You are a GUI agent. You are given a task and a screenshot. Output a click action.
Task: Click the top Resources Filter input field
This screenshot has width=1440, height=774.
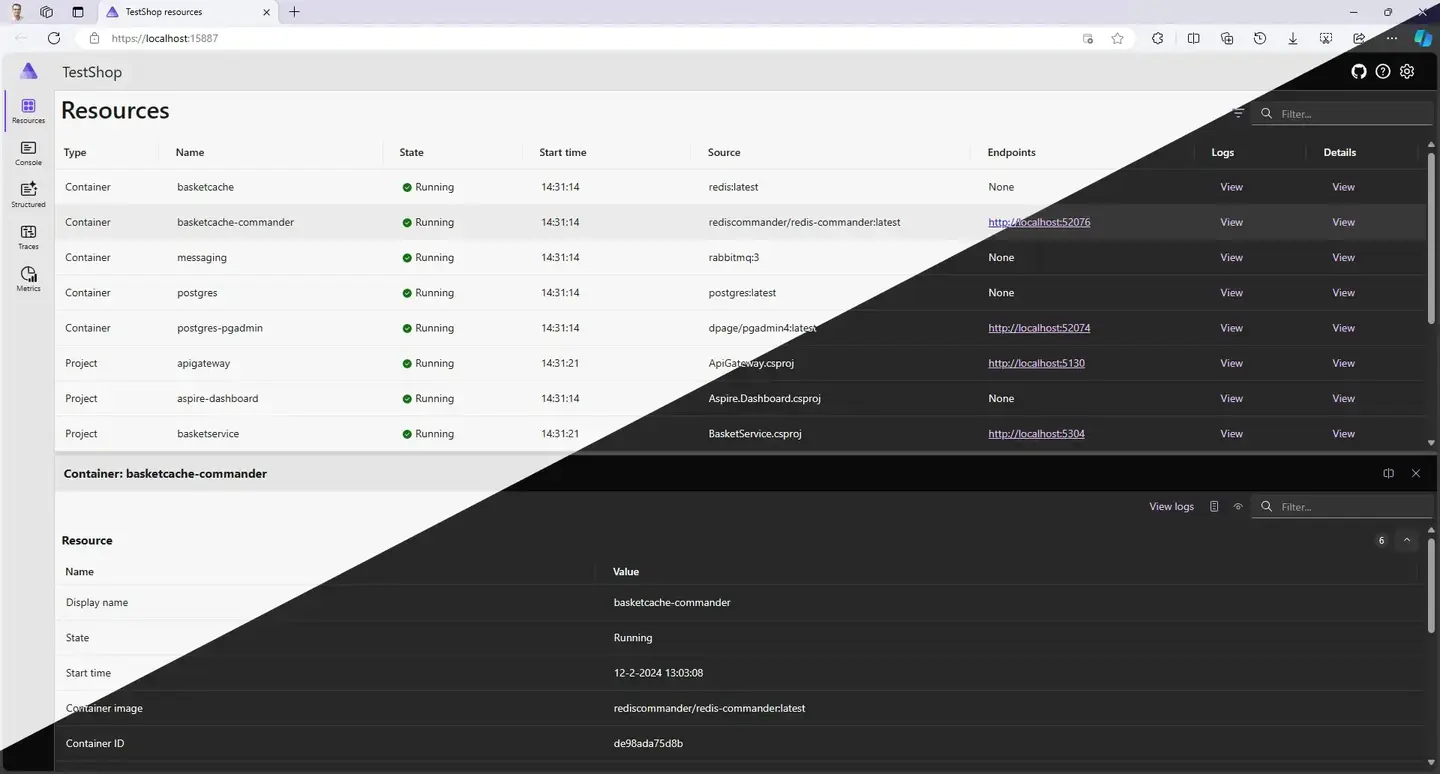coord(1343,114)
